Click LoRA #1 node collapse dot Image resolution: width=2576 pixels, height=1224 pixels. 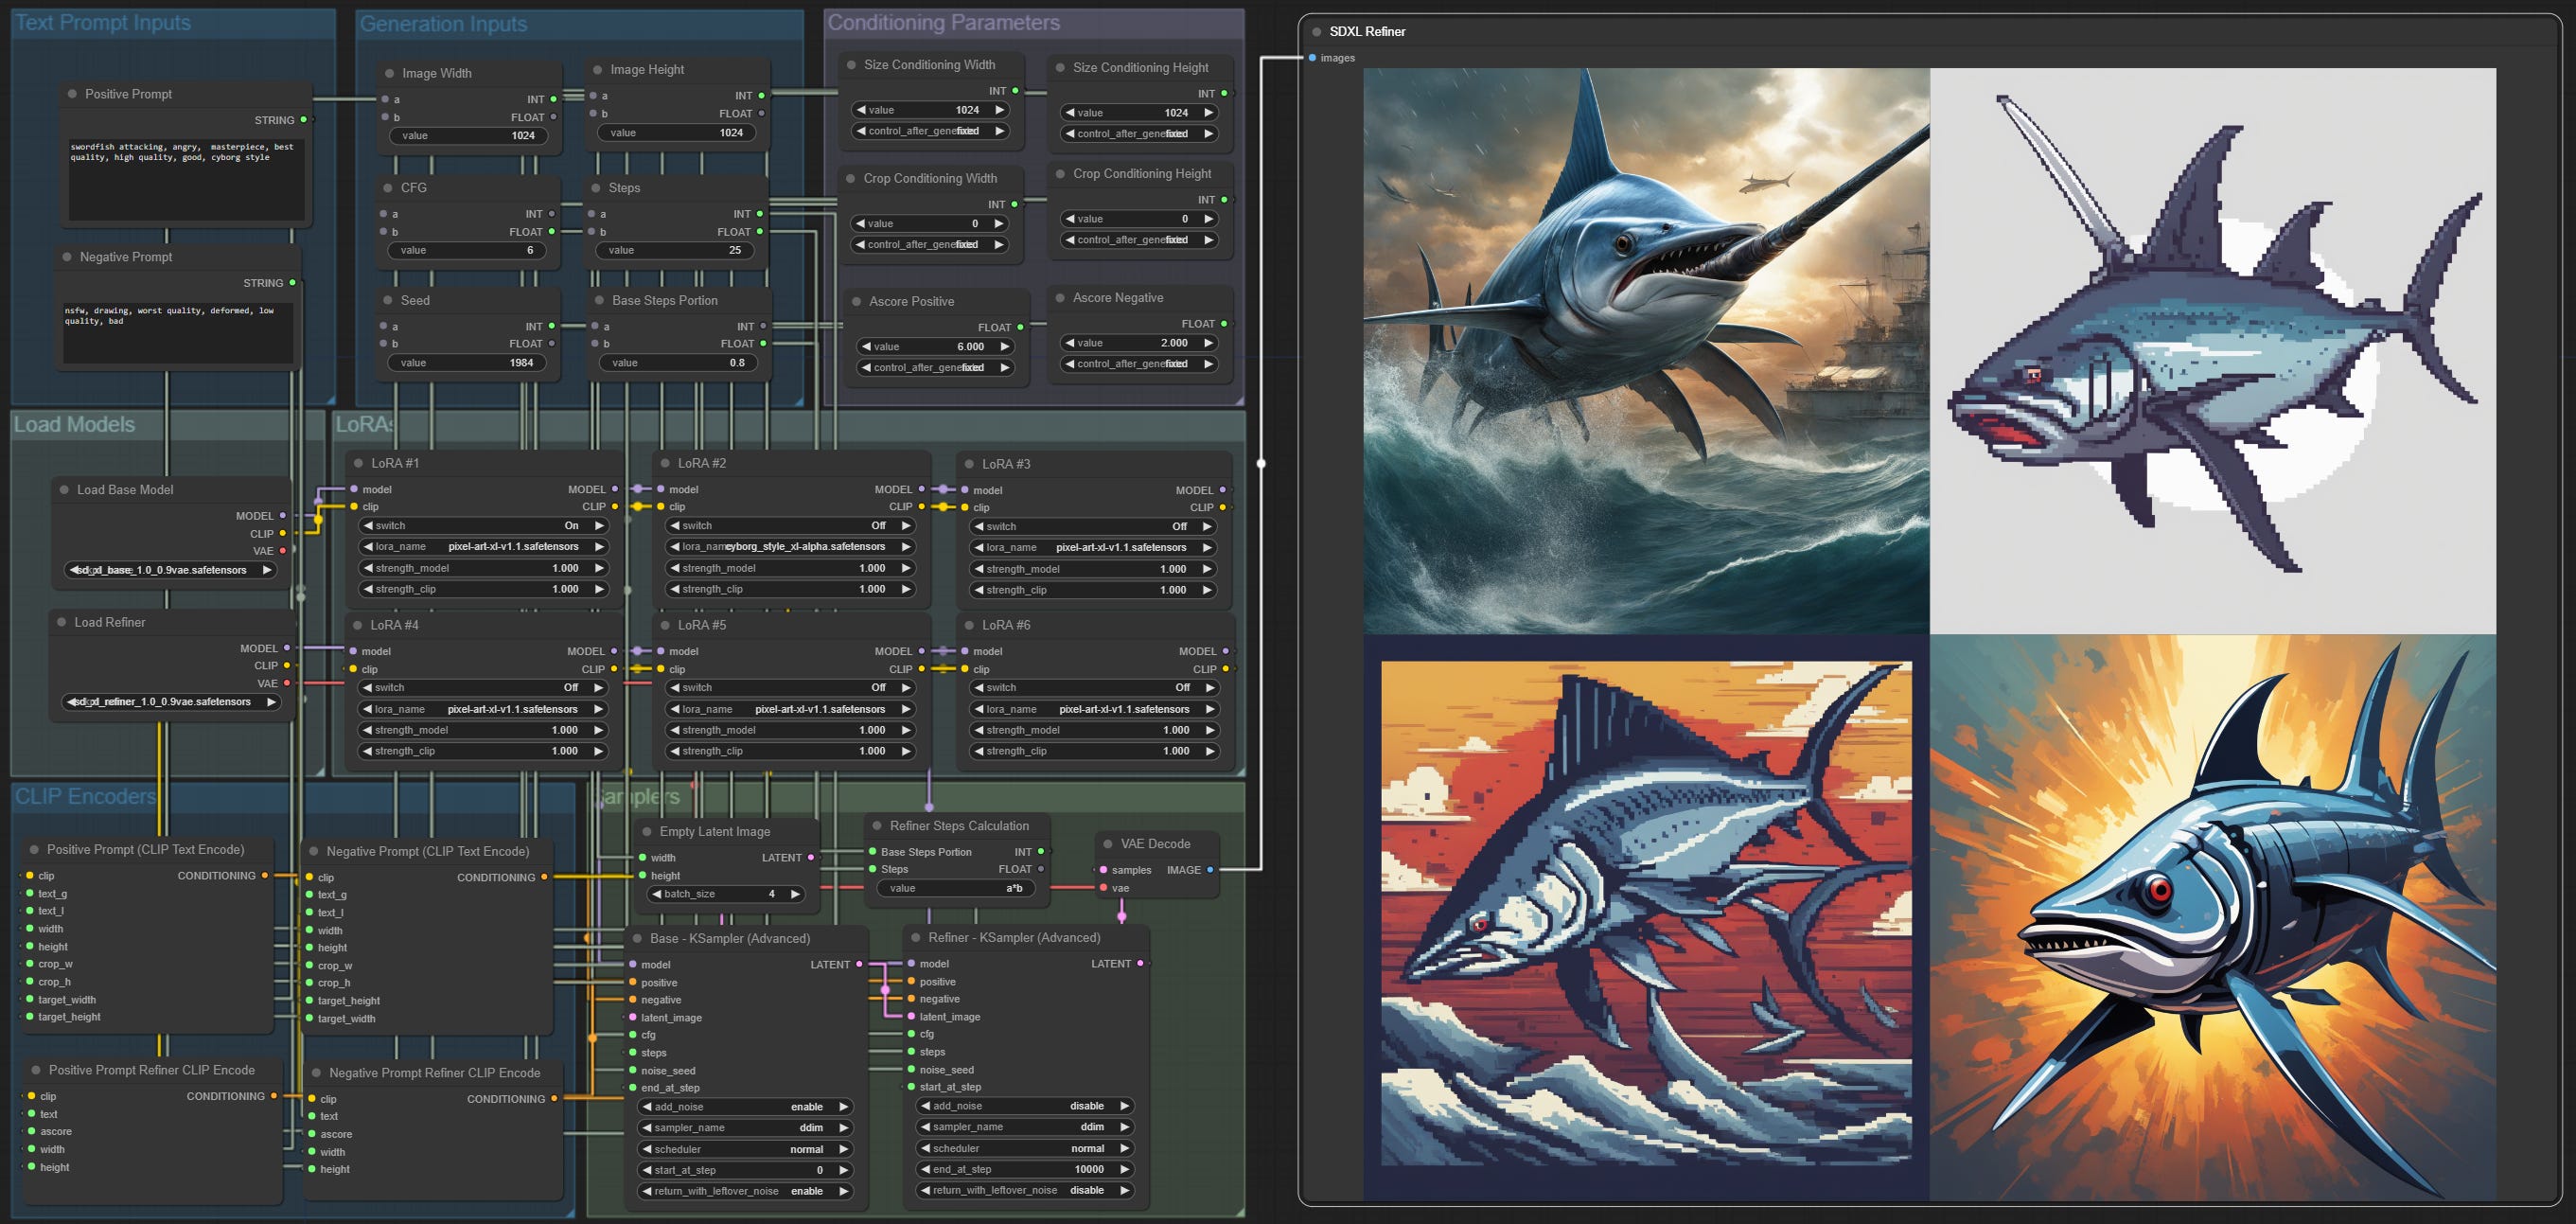[359, 463]
